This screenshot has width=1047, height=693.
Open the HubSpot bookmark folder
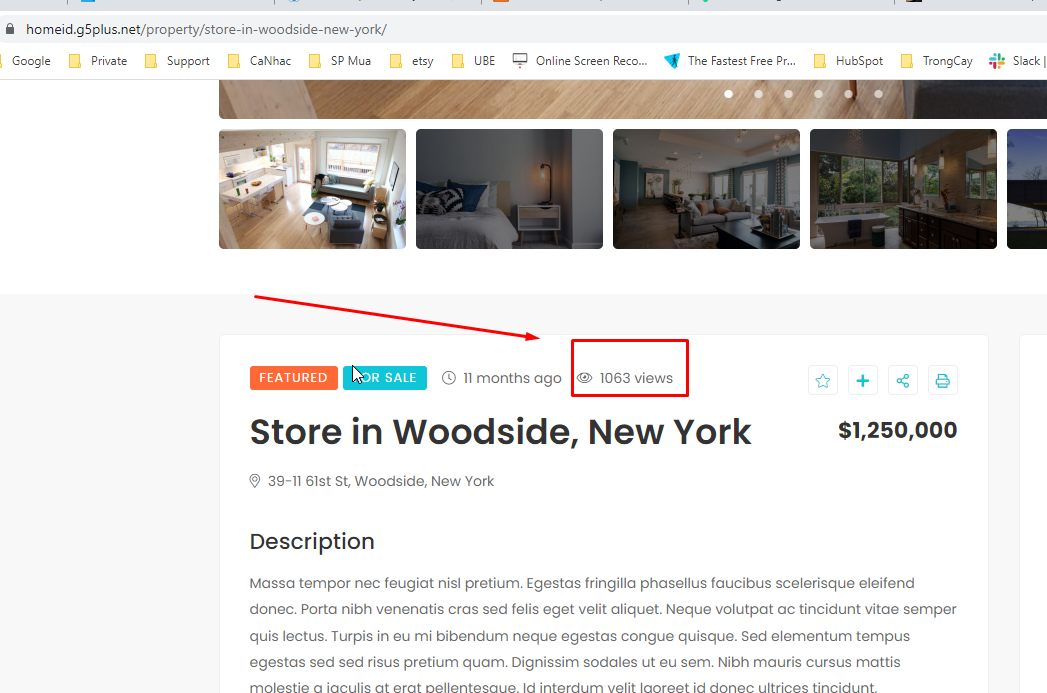pos(848,61)
